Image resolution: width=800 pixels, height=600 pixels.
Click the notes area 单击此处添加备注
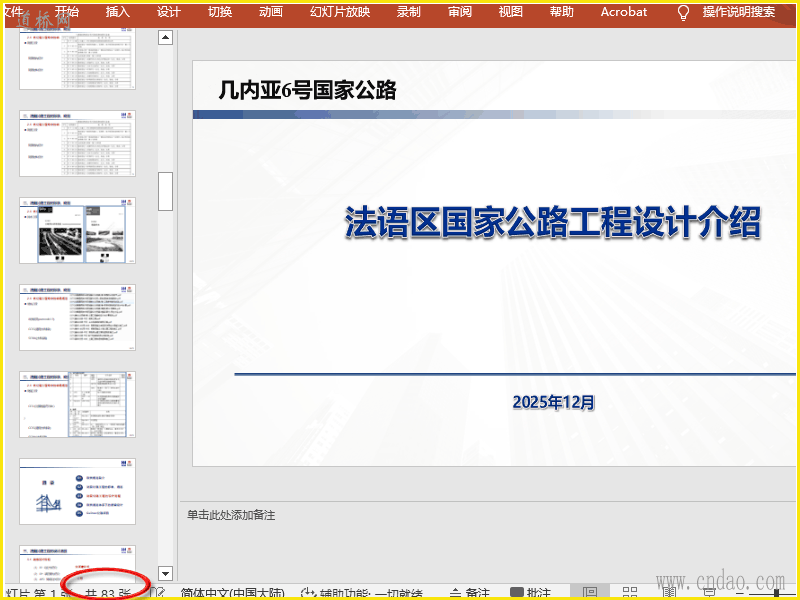coord(231,515)
